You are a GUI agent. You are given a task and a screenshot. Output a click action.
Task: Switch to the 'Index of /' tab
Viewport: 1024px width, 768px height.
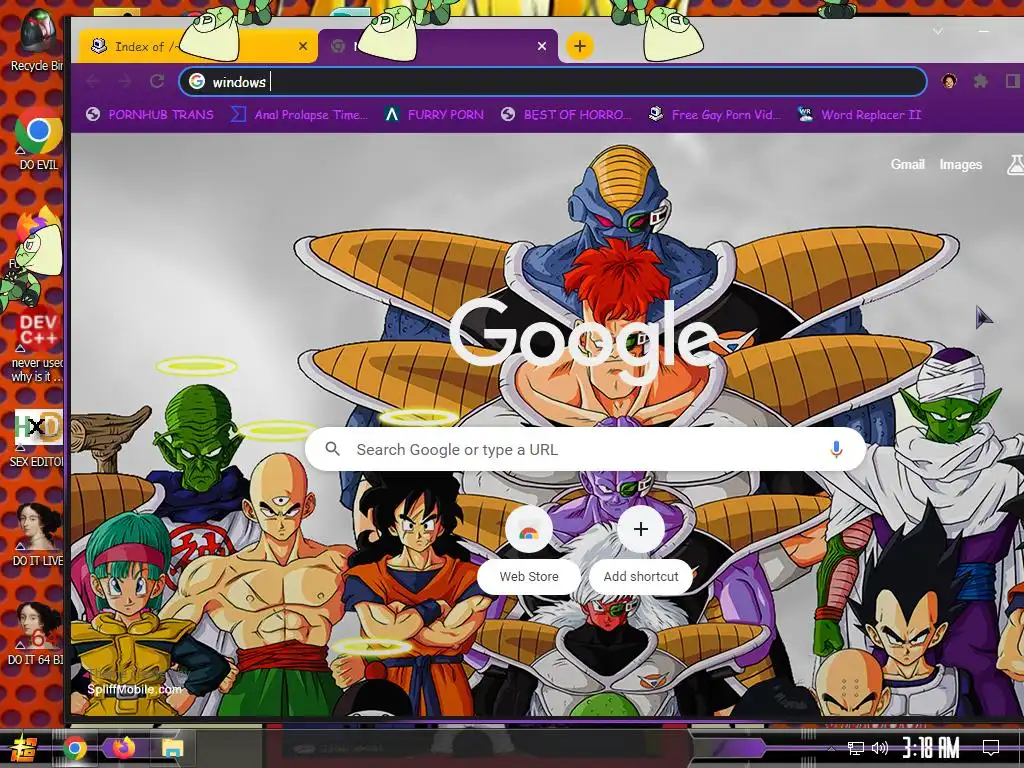[x=196, y=46]
